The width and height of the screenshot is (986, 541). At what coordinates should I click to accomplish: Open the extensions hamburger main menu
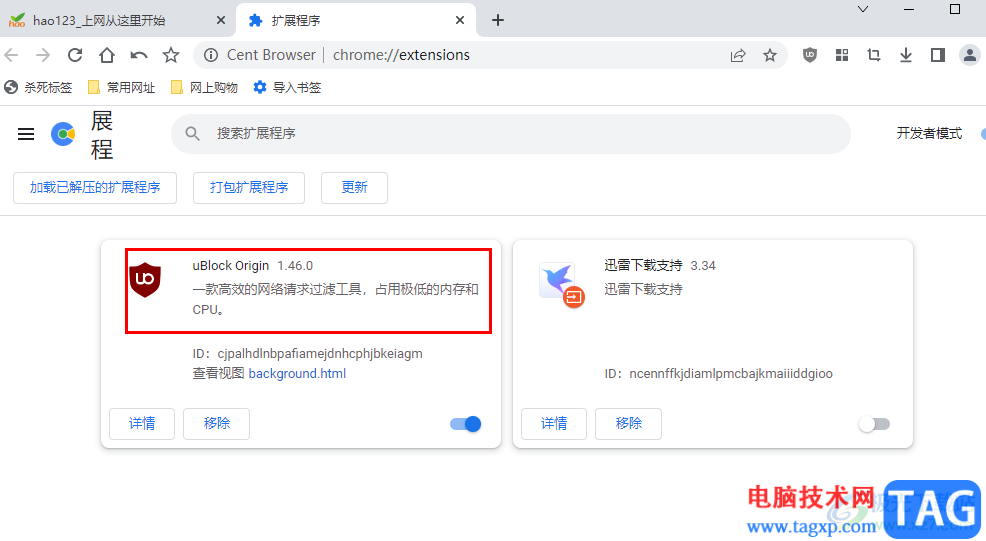click(26, 134)
